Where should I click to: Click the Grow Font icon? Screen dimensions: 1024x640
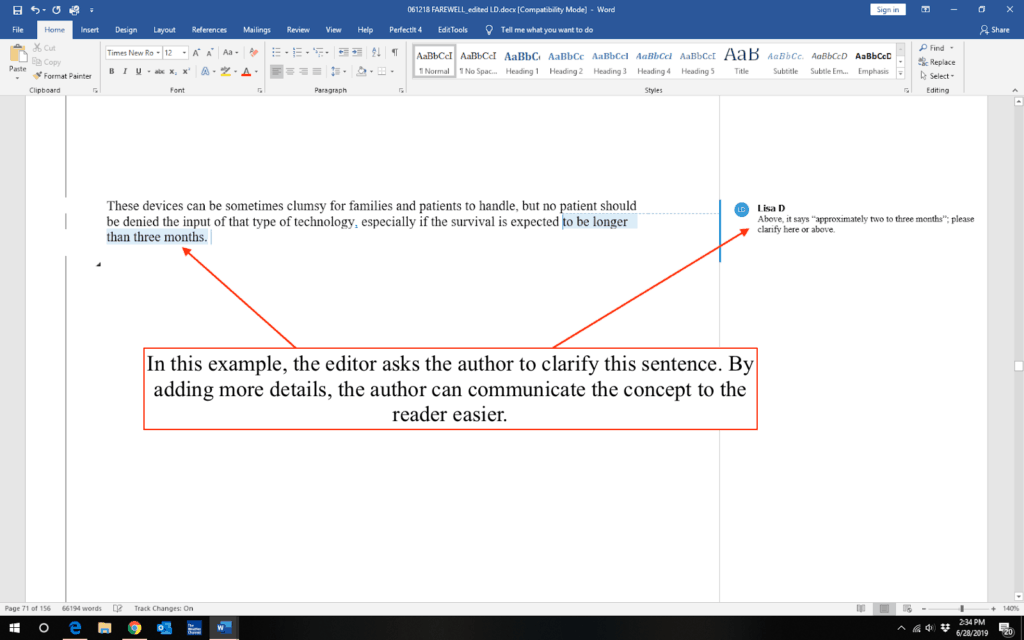coord(196,52)
